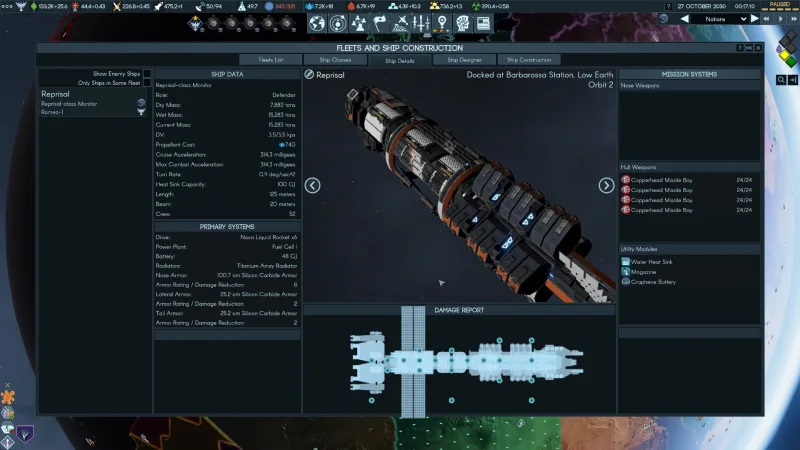The width and height of the screenshot is (800, 450).
Task: Show next ship with right circle arrow
Action: tap(606, 185)
